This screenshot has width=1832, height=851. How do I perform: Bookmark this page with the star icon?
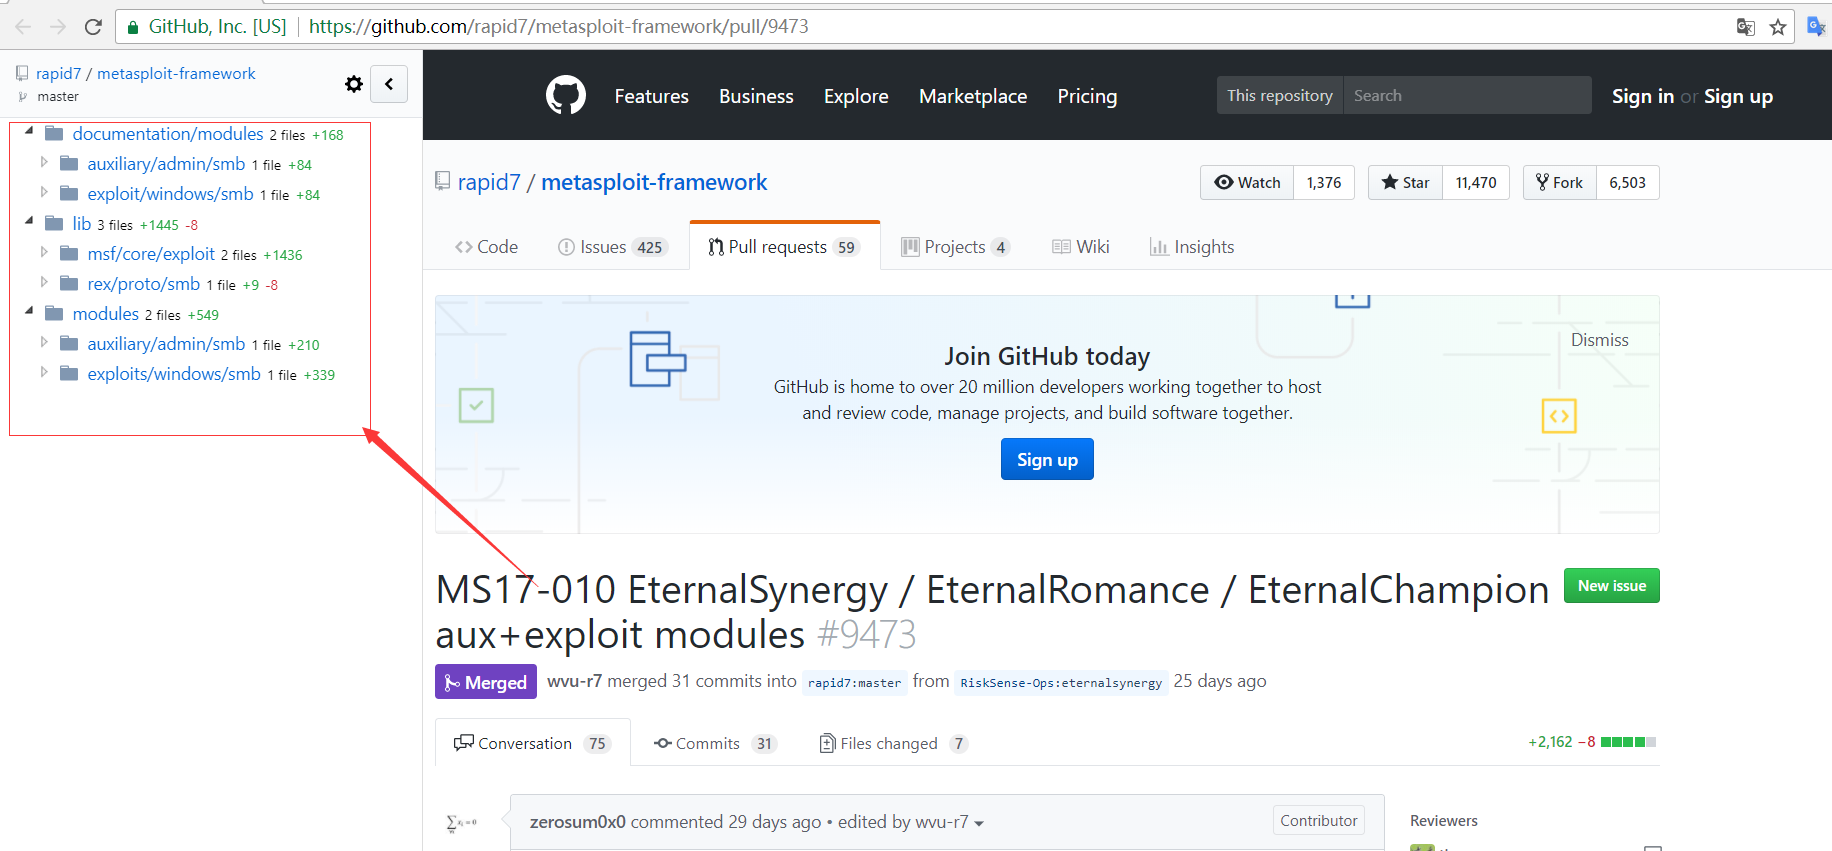[1778, 27]
